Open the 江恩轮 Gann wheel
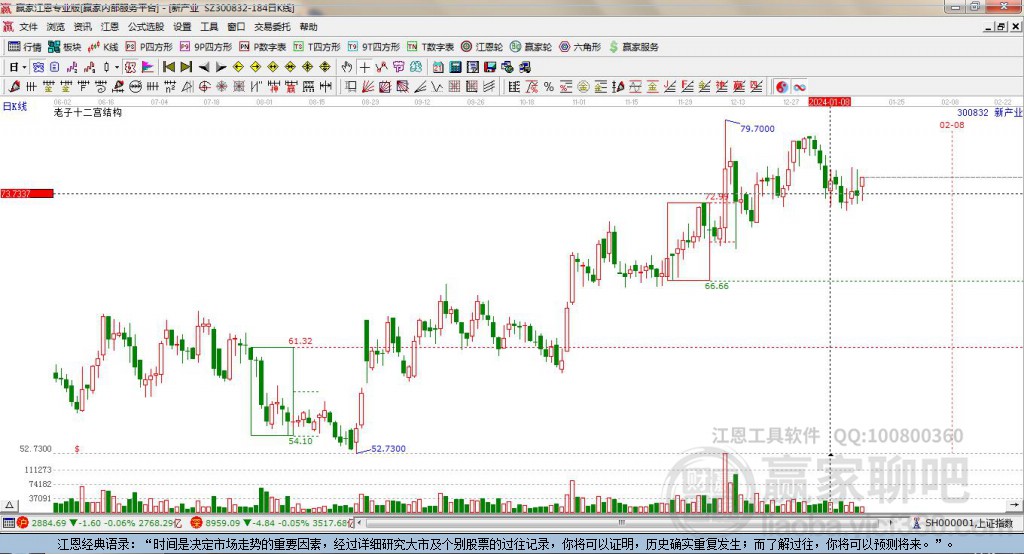This screenshot has height=554, width=1024. [x=482, y=46]
